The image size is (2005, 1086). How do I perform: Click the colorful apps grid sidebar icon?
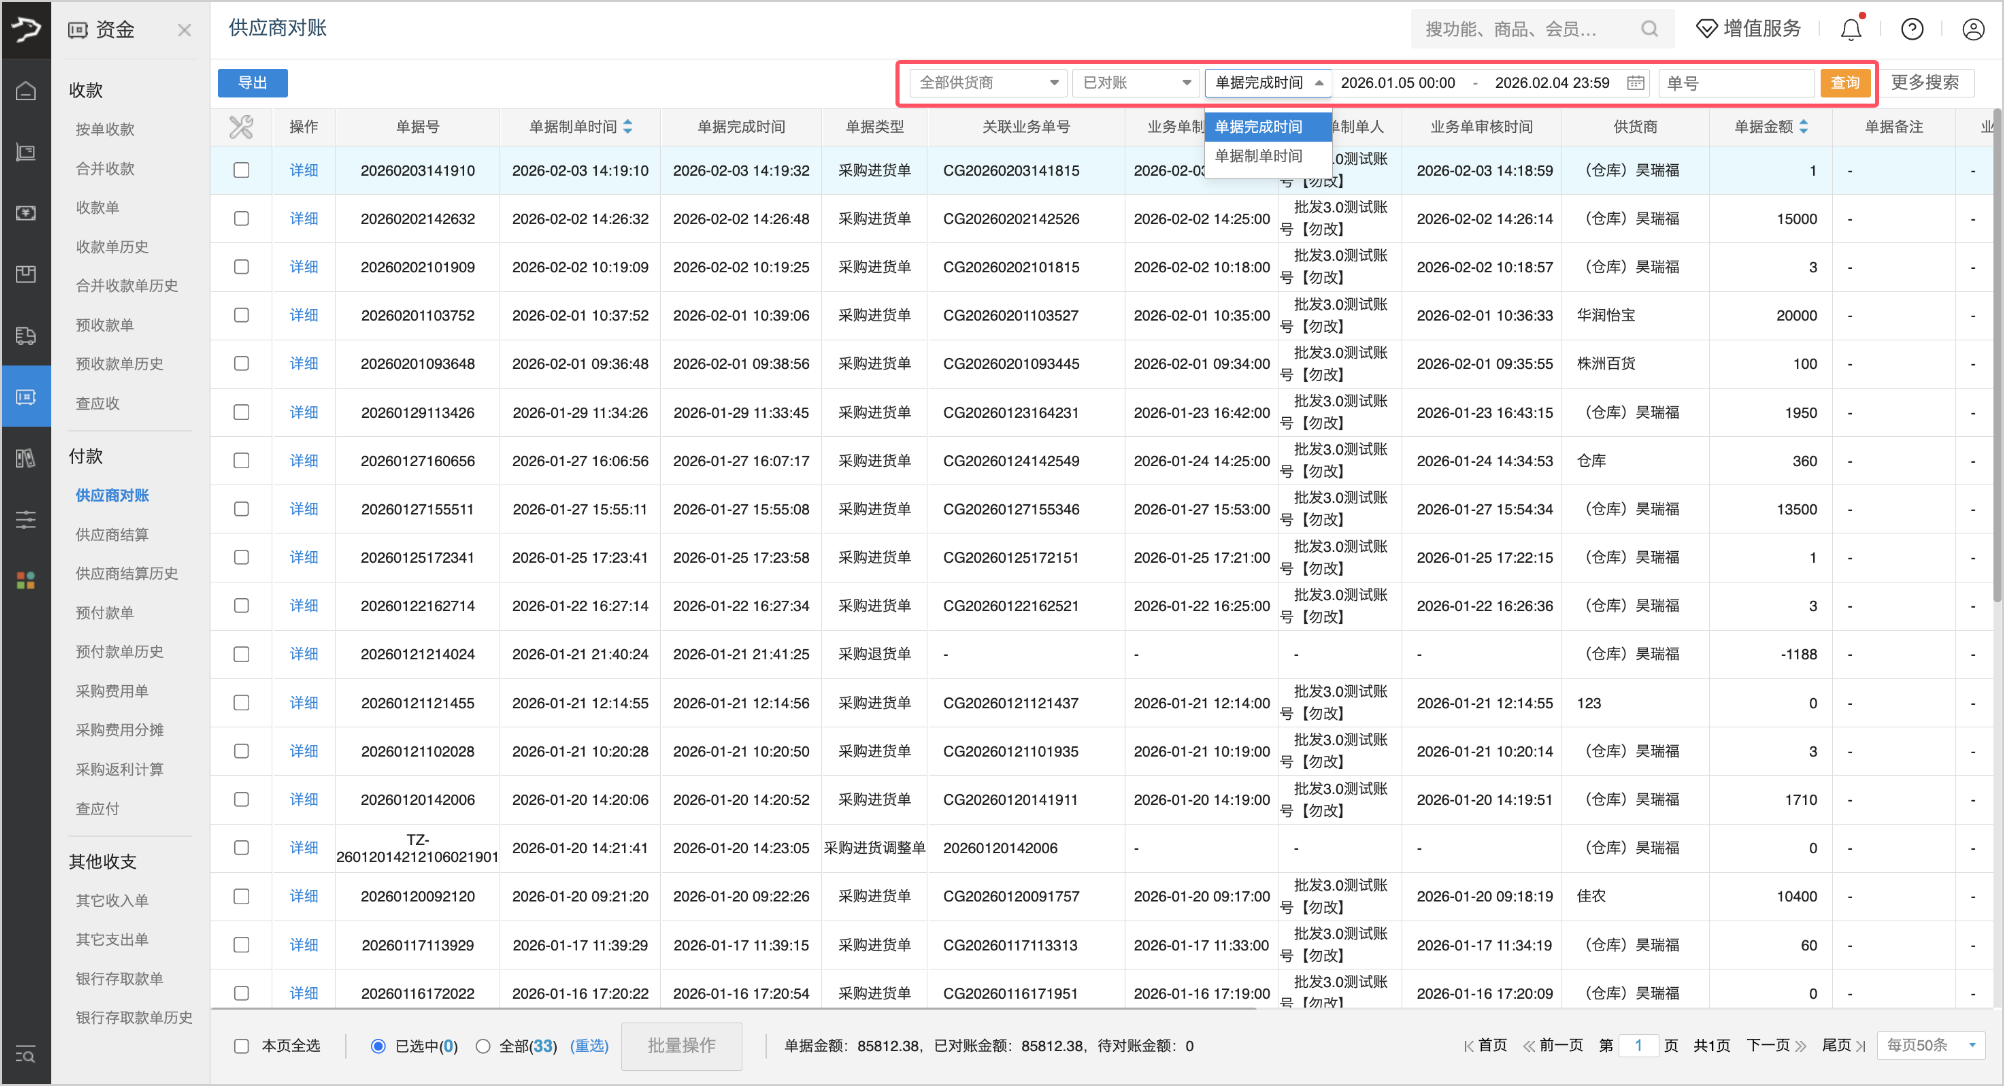[26, 580]
